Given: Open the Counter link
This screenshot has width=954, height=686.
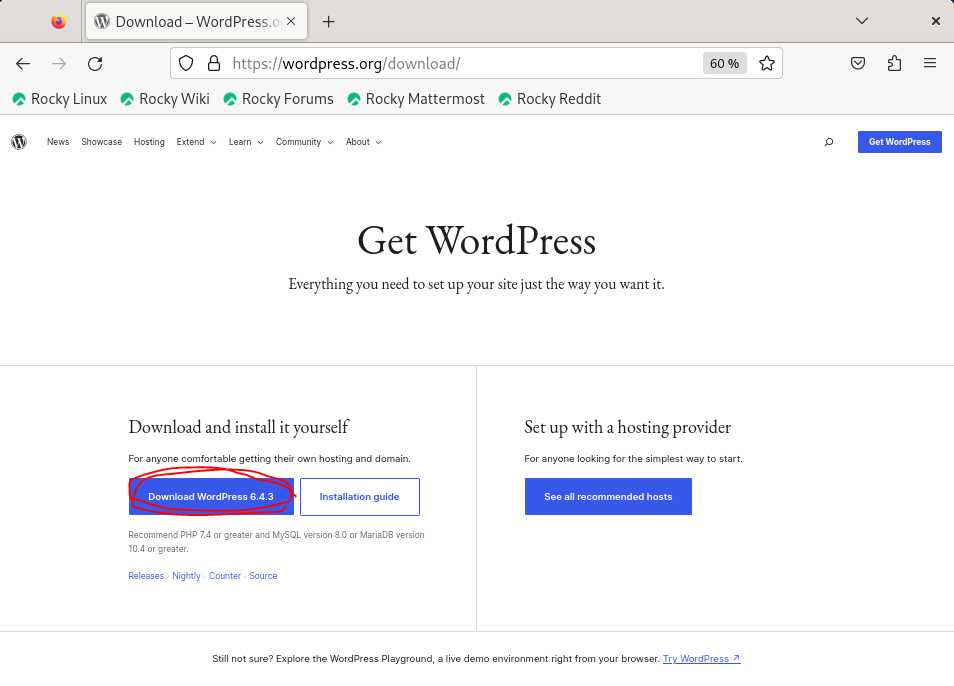Looking at the screenshot, I should click(x=225, y=576).
